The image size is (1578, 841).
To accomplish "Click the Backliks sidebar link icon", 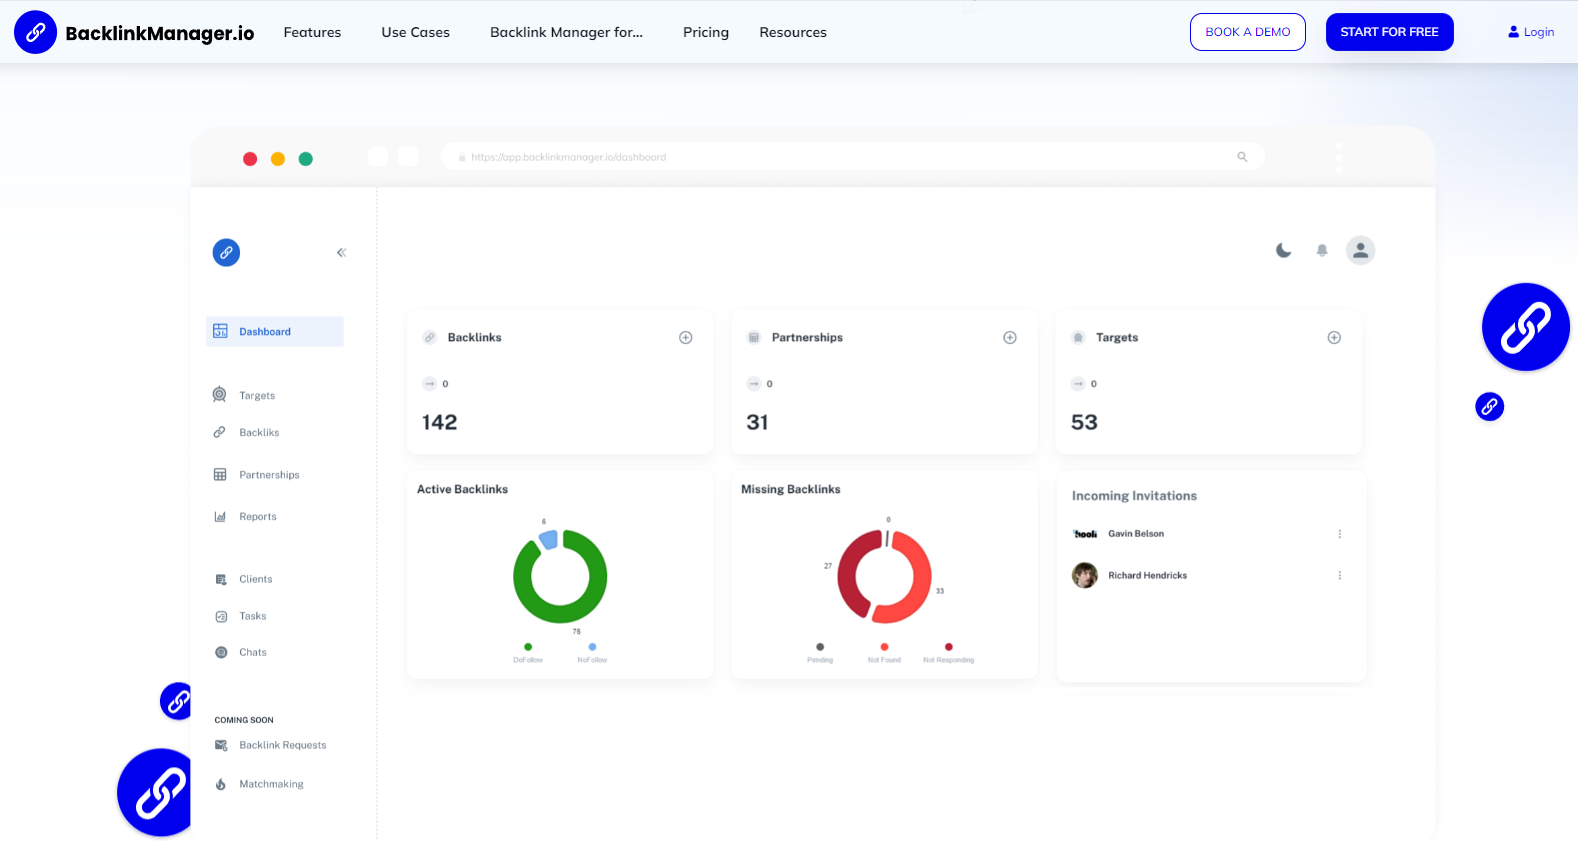I will pyautogui.click(x=219, y=432).
